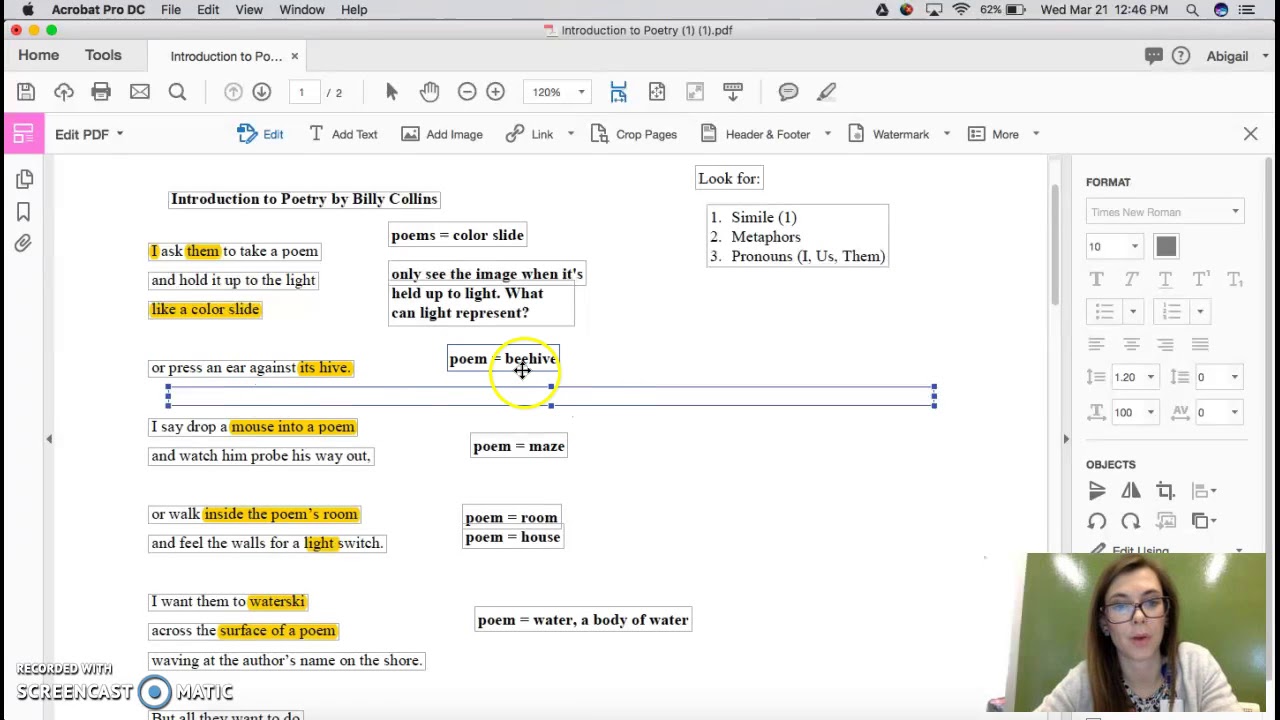Click the flip vertical triangle icon
Viewport: 1280px width, 720px height.
pos(1097,491)
